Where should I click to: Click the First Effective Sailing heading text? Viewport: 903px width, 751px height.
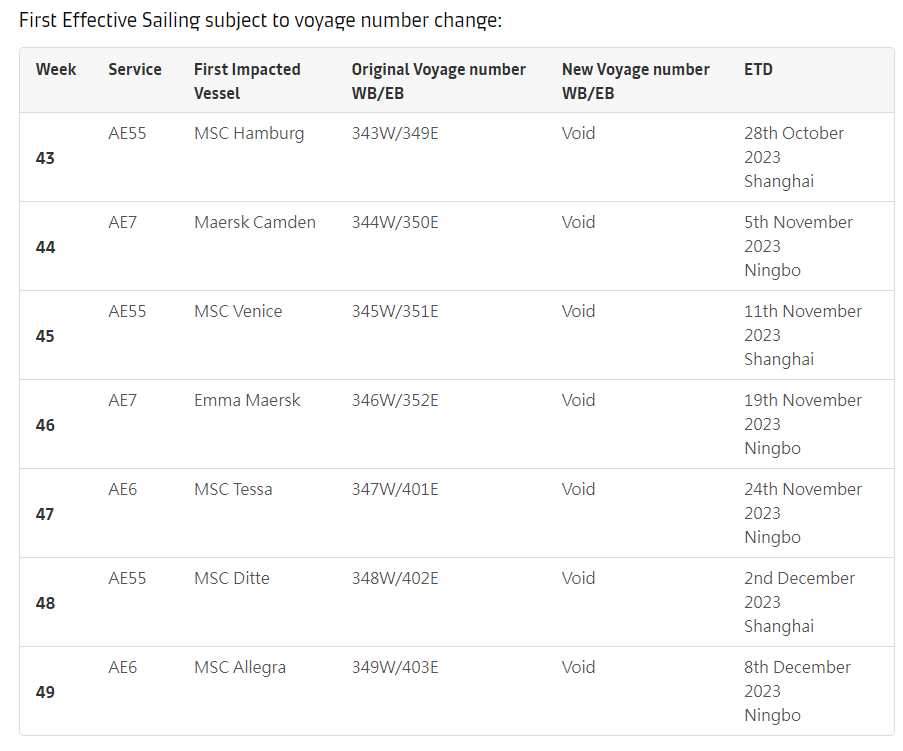pos(260,20)
